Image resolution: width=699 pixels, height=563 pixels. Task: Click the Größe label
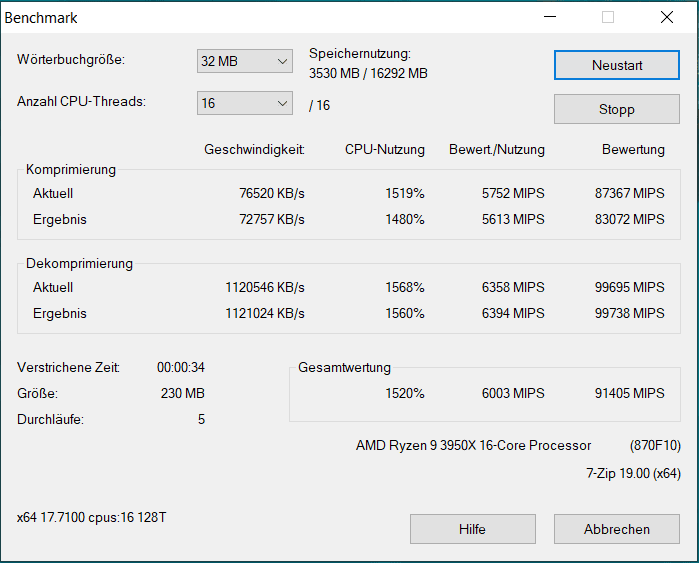tap(37, 394)
